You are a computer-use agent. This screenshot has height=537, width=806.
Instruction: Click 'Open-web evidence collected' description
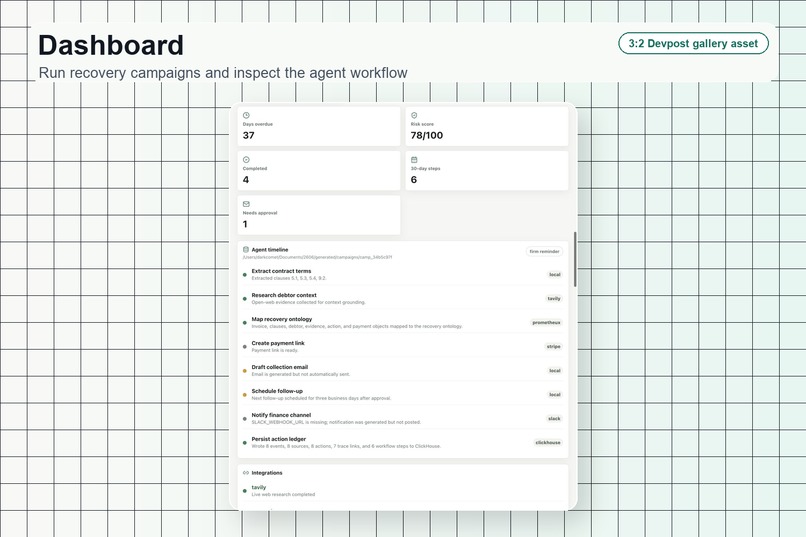click(x=308, y=302)
